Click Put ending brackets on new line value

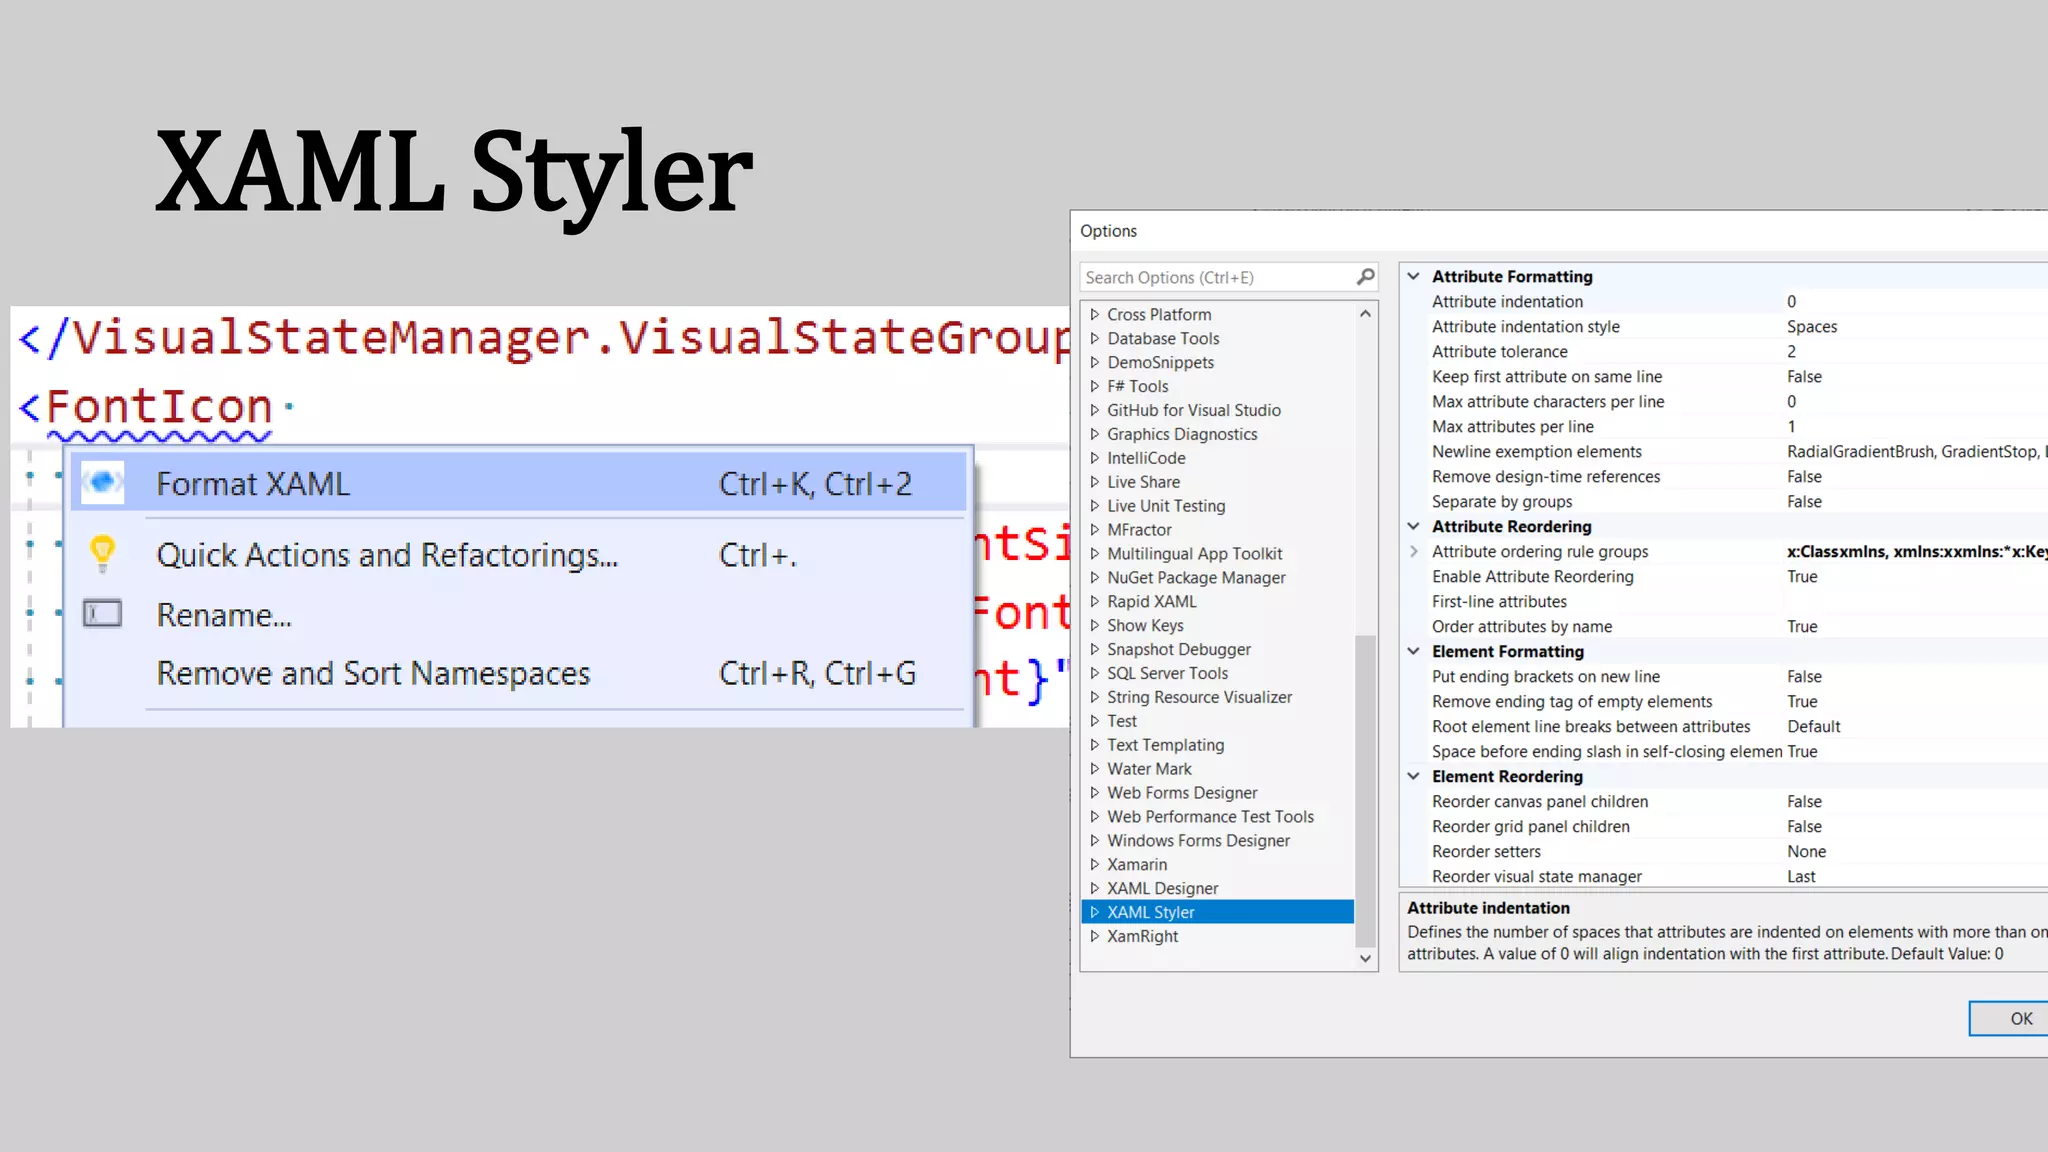coord(1804,676)
